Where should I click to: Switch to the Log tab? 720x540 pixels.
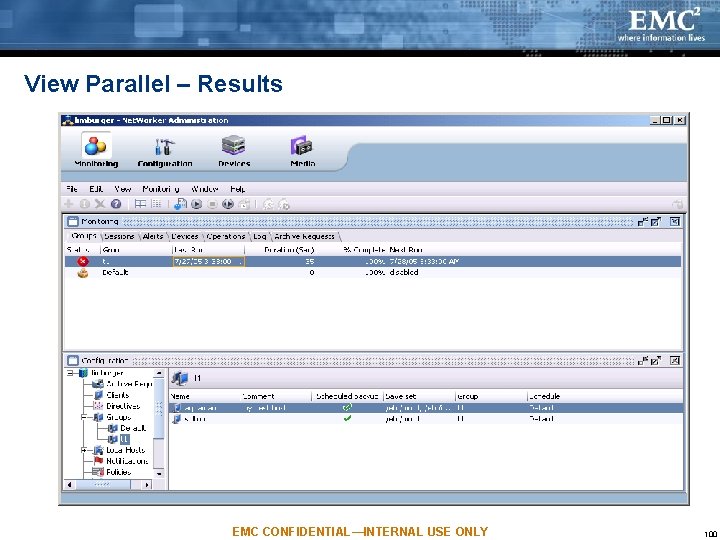point(259,236)
